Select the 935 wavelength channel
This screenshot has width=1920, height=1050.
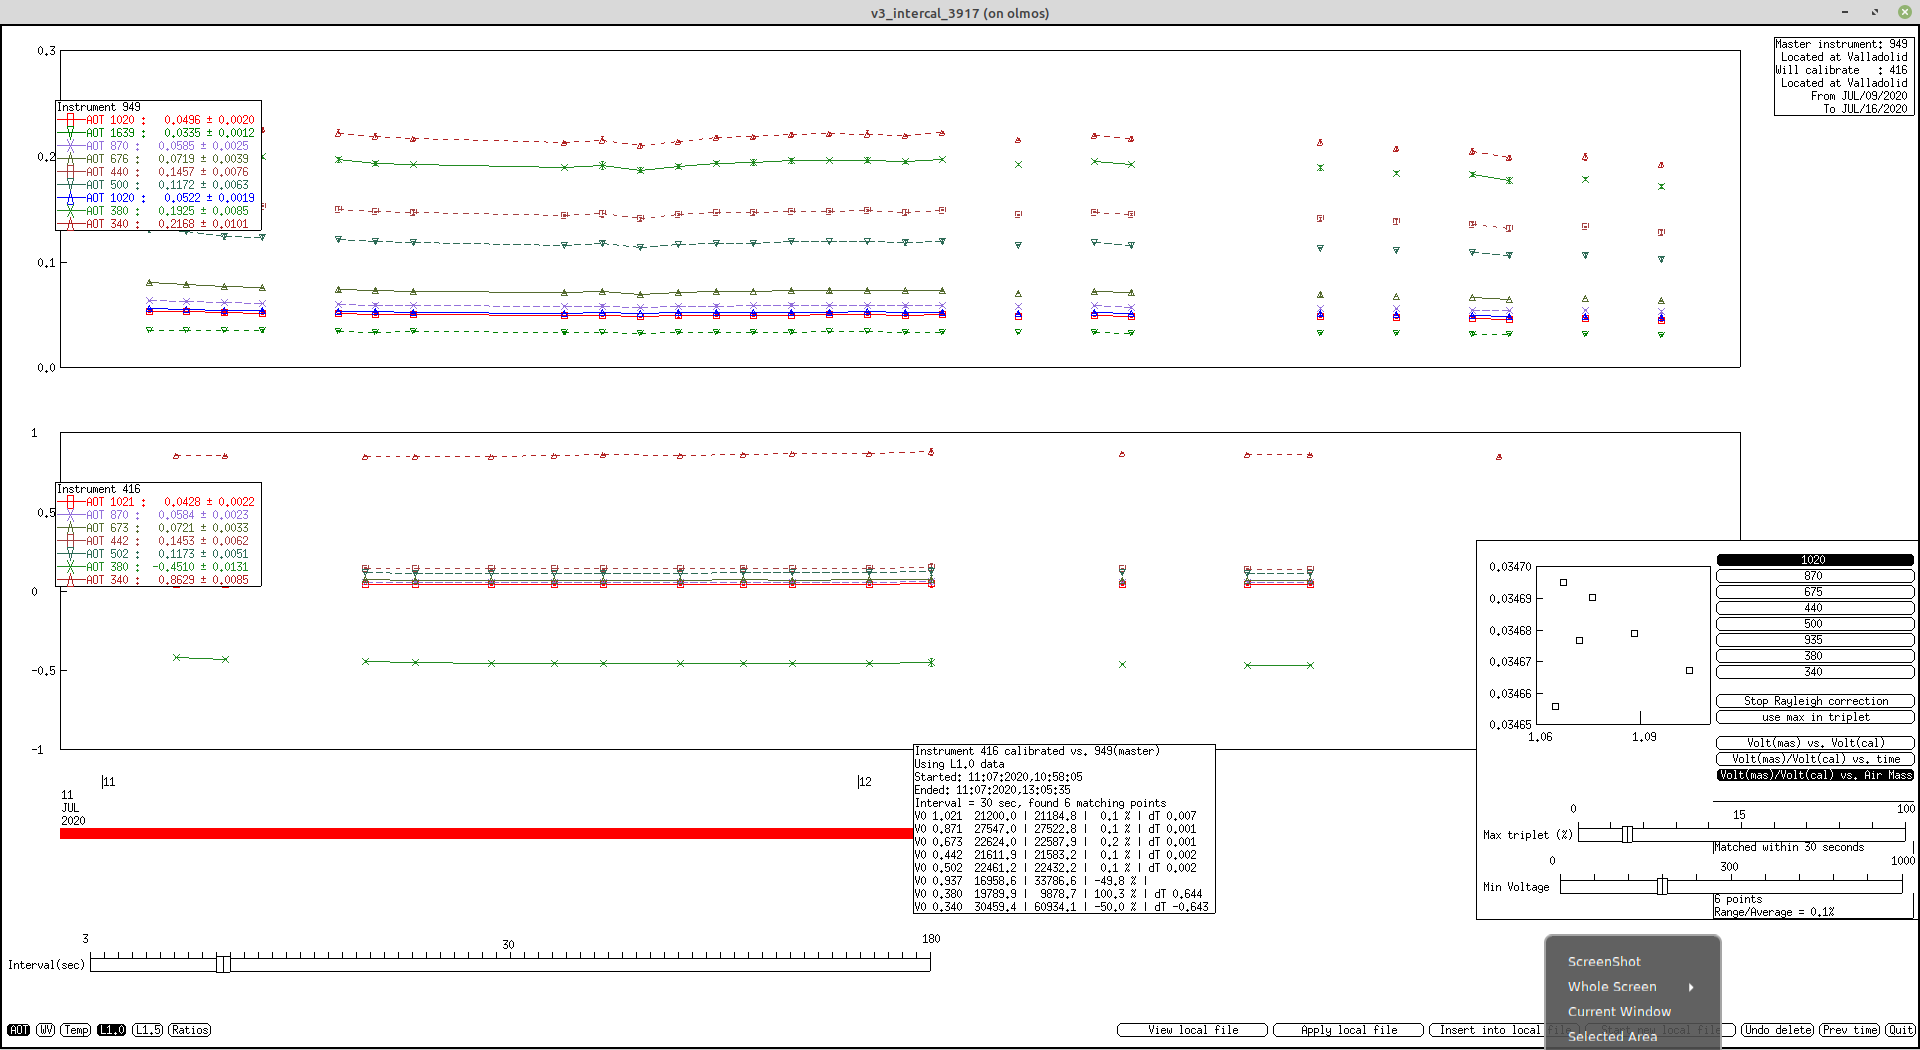1815,640
